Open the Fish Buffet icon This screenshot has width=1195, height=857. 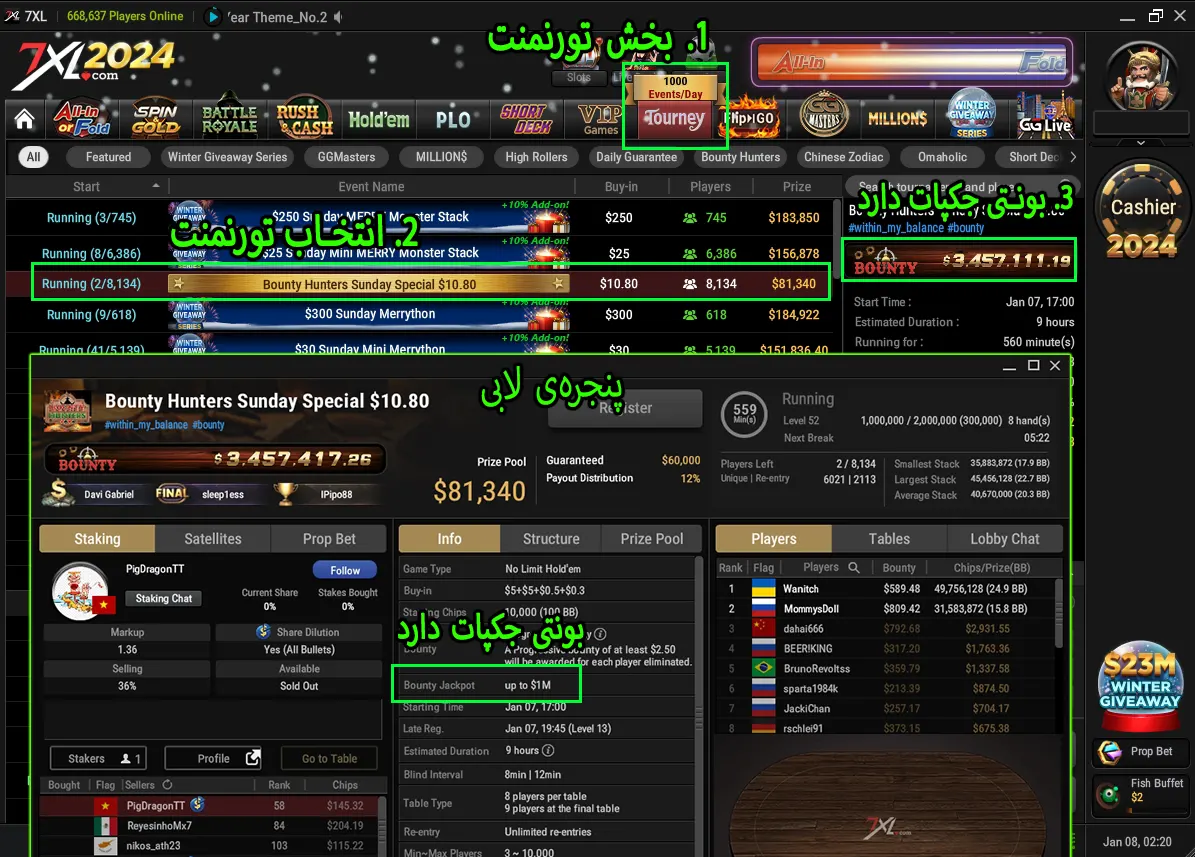tap(1108, 795)
